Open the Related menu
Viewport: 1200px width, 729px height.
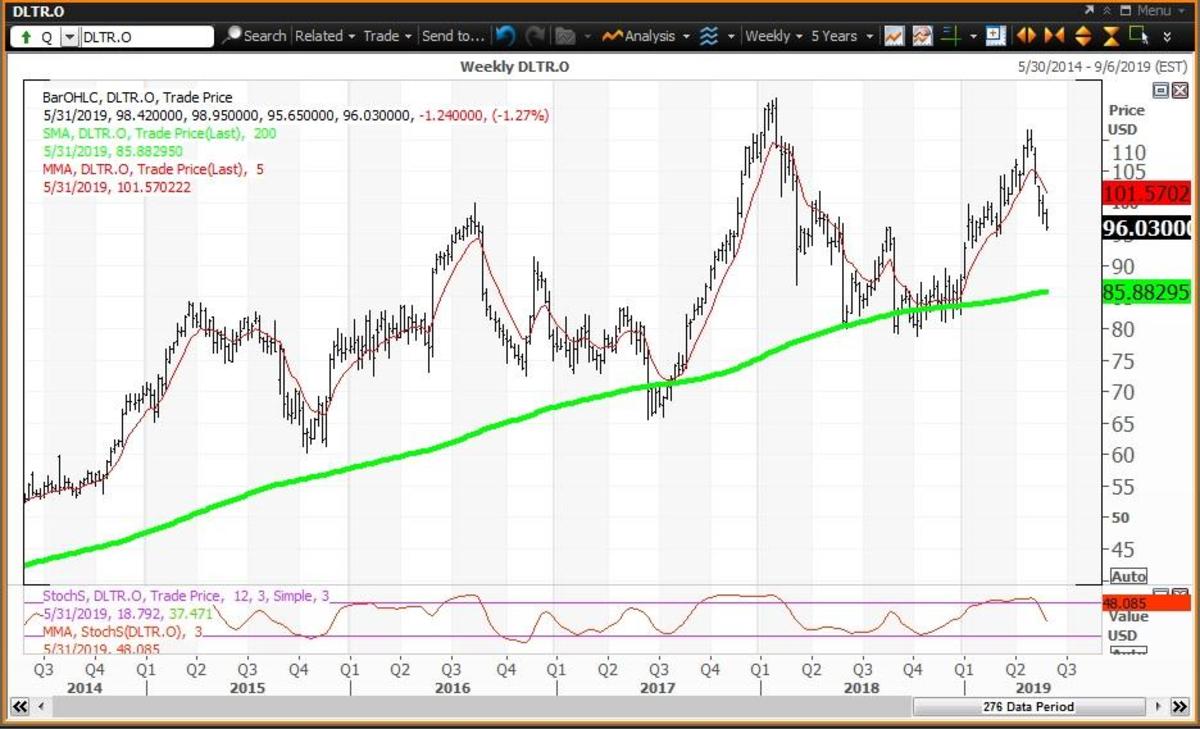(325, 36)
